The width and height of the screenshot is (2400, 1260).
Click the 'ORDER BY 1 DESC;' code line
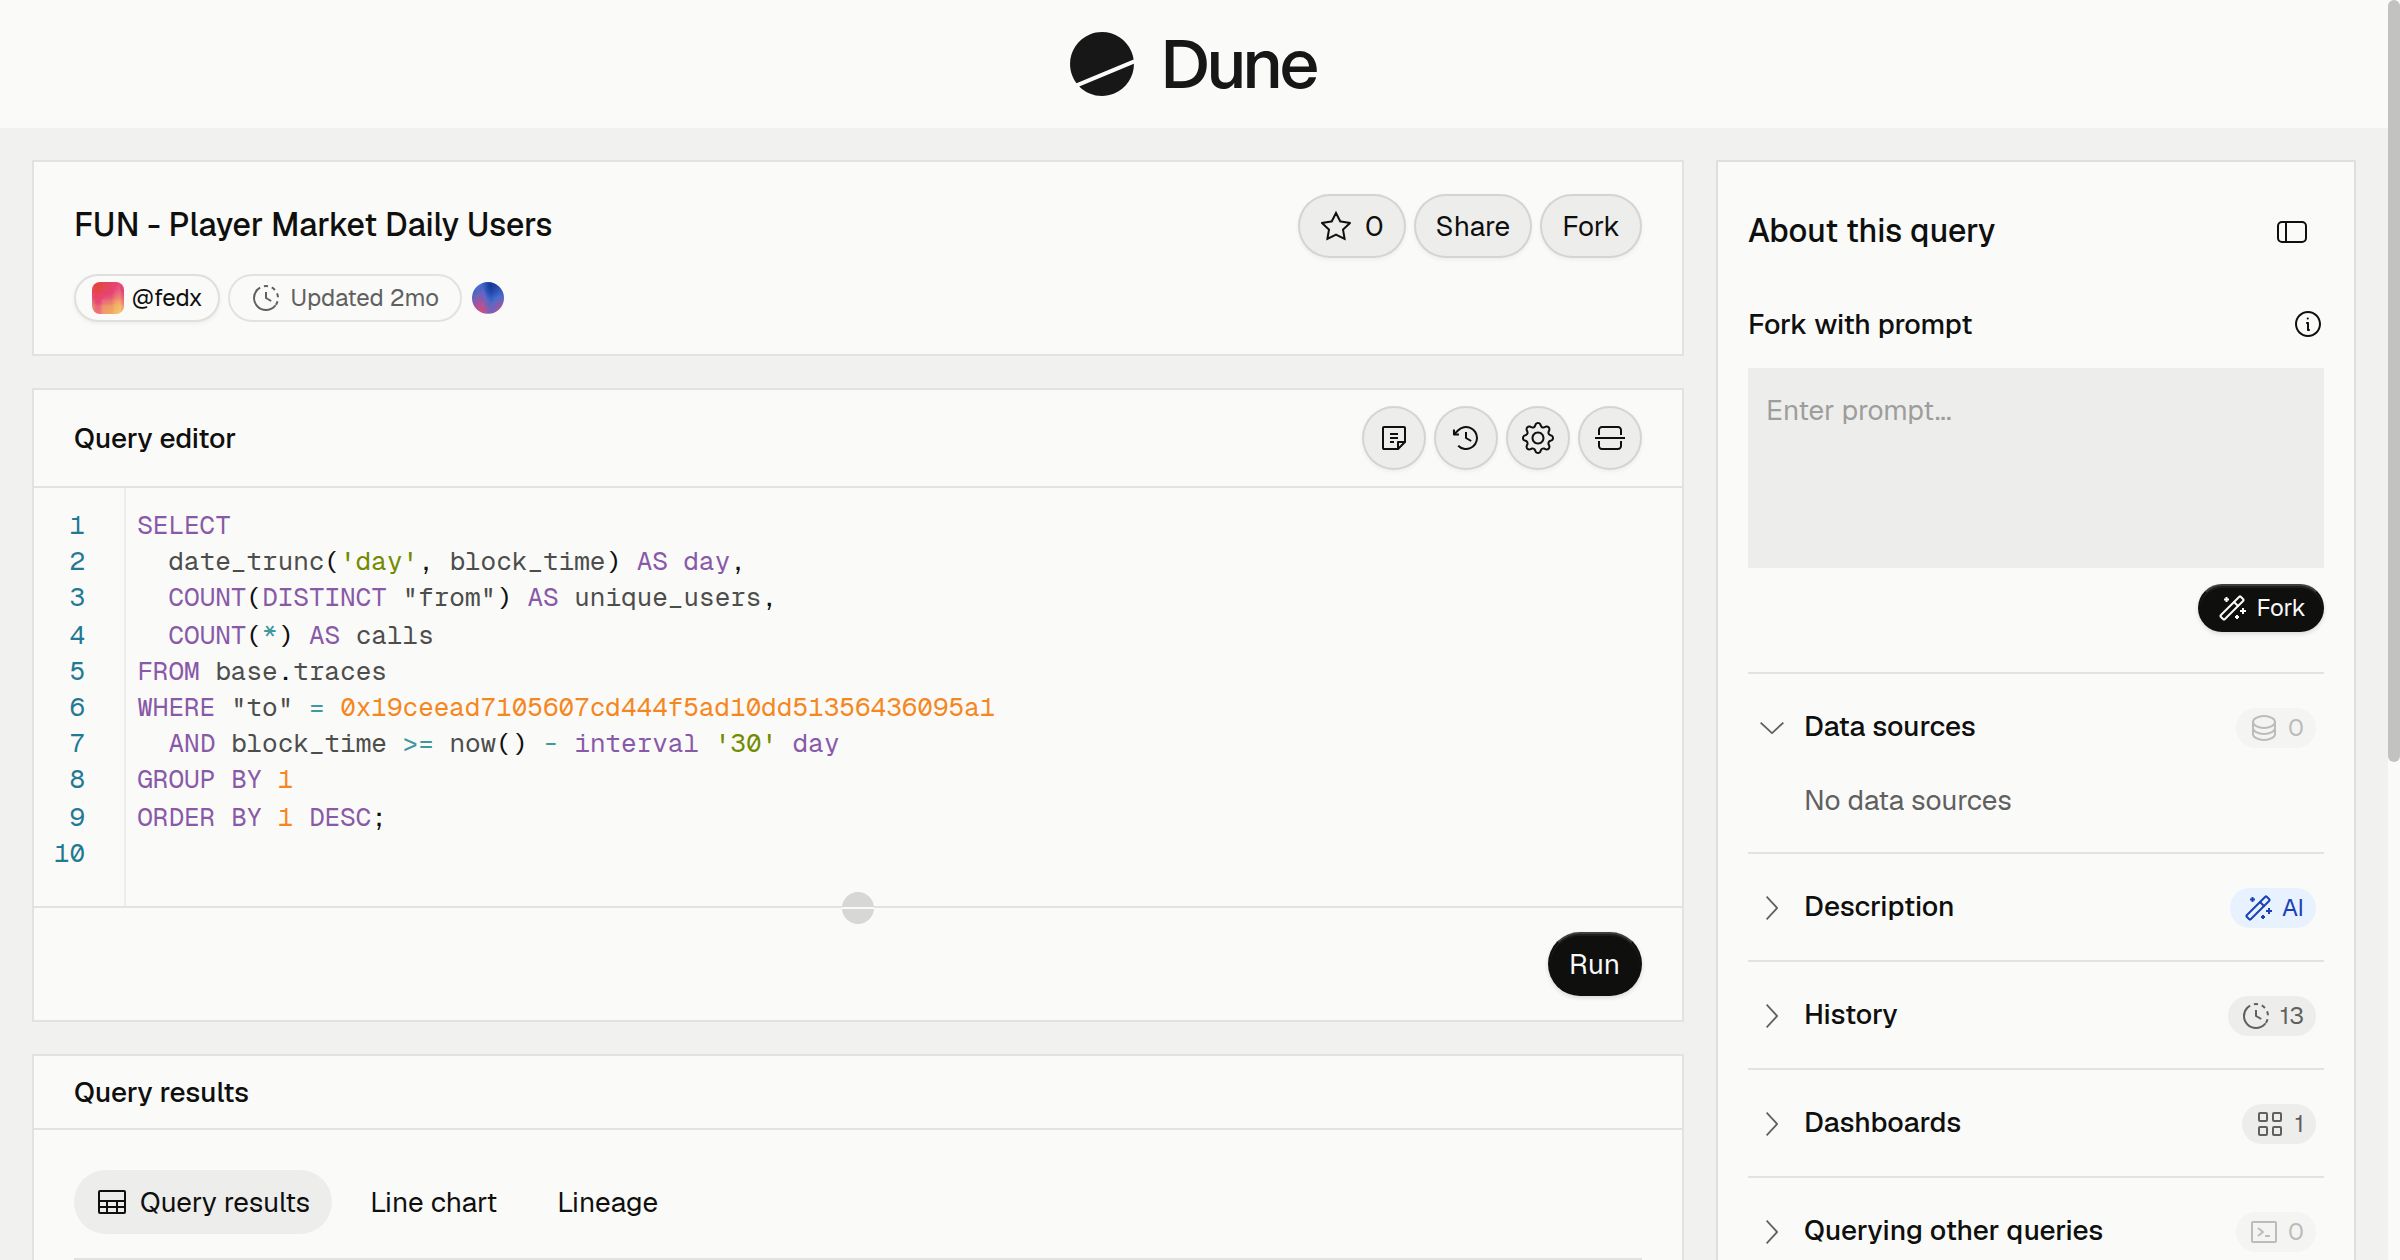tap(260, 817)
